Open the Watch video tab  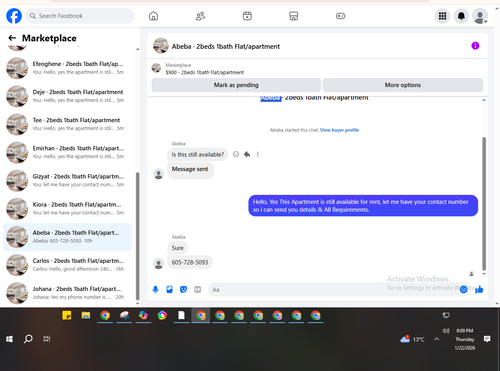click(x=247, y=16)
